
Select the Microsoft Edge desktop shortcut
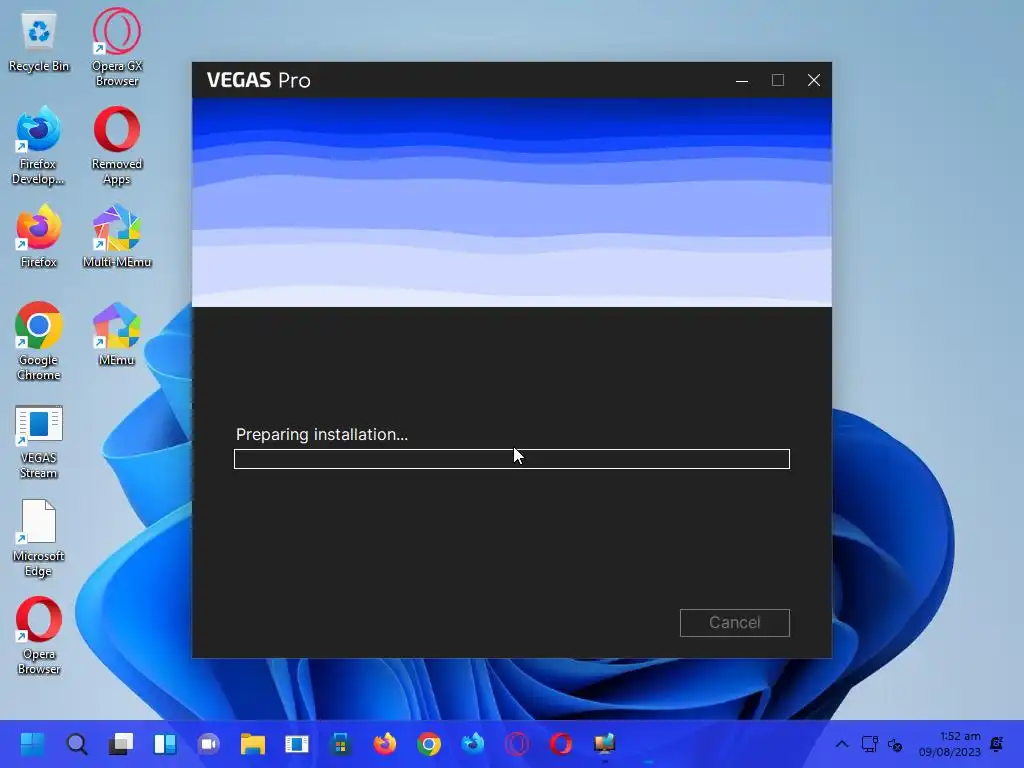39,539
